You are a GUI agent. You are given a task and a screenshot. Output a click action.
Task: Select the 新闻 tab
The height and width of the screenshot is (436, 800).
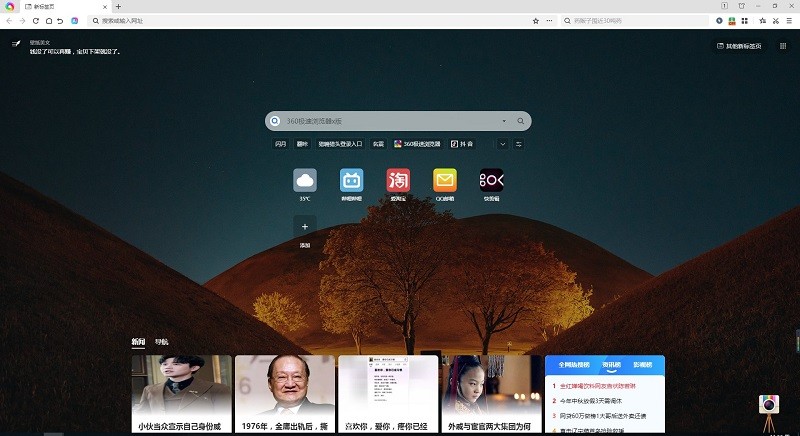point(138,342)
